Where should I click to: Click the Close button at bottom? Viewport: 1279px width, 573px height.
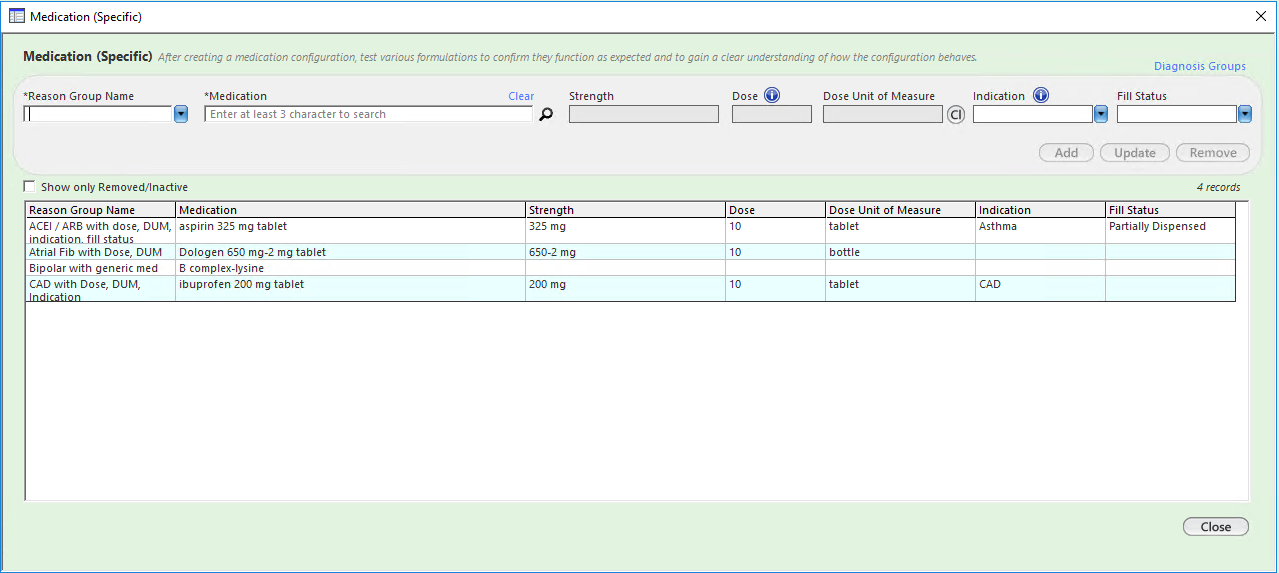tap(1216, 527)
